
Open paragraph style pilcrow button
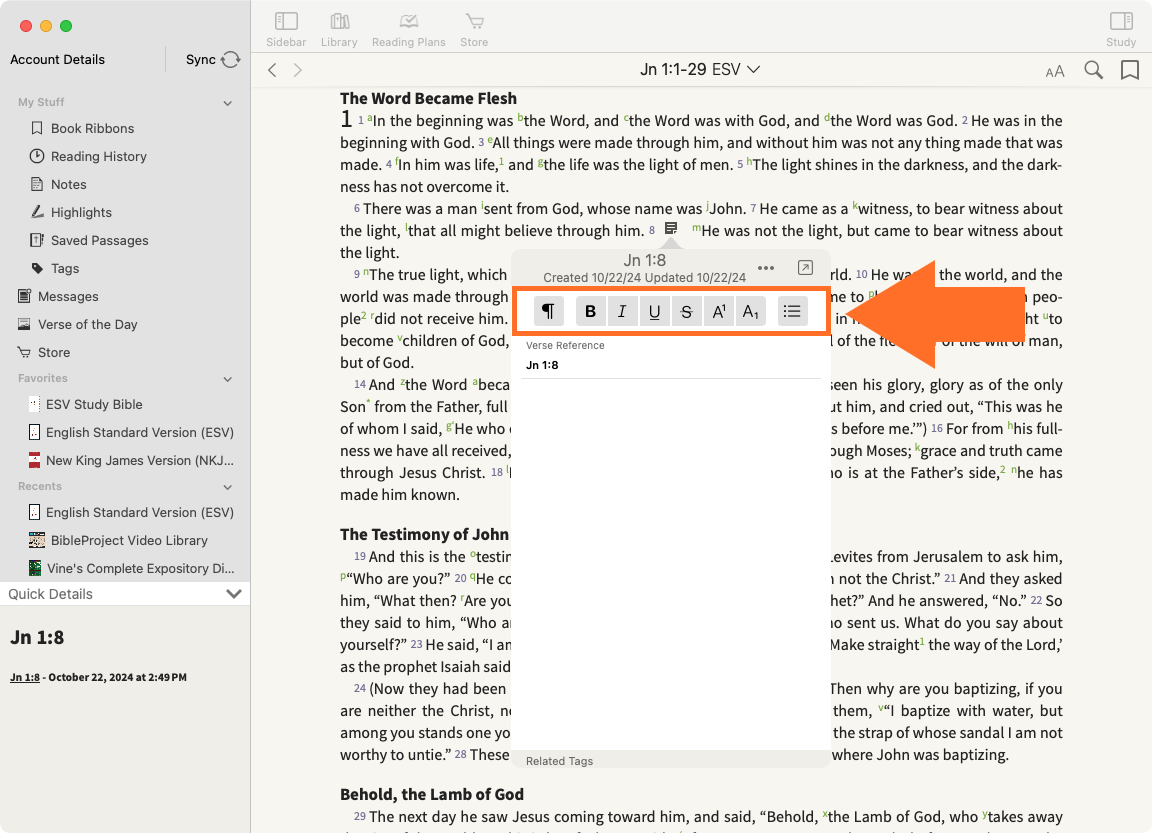(548, 311)
